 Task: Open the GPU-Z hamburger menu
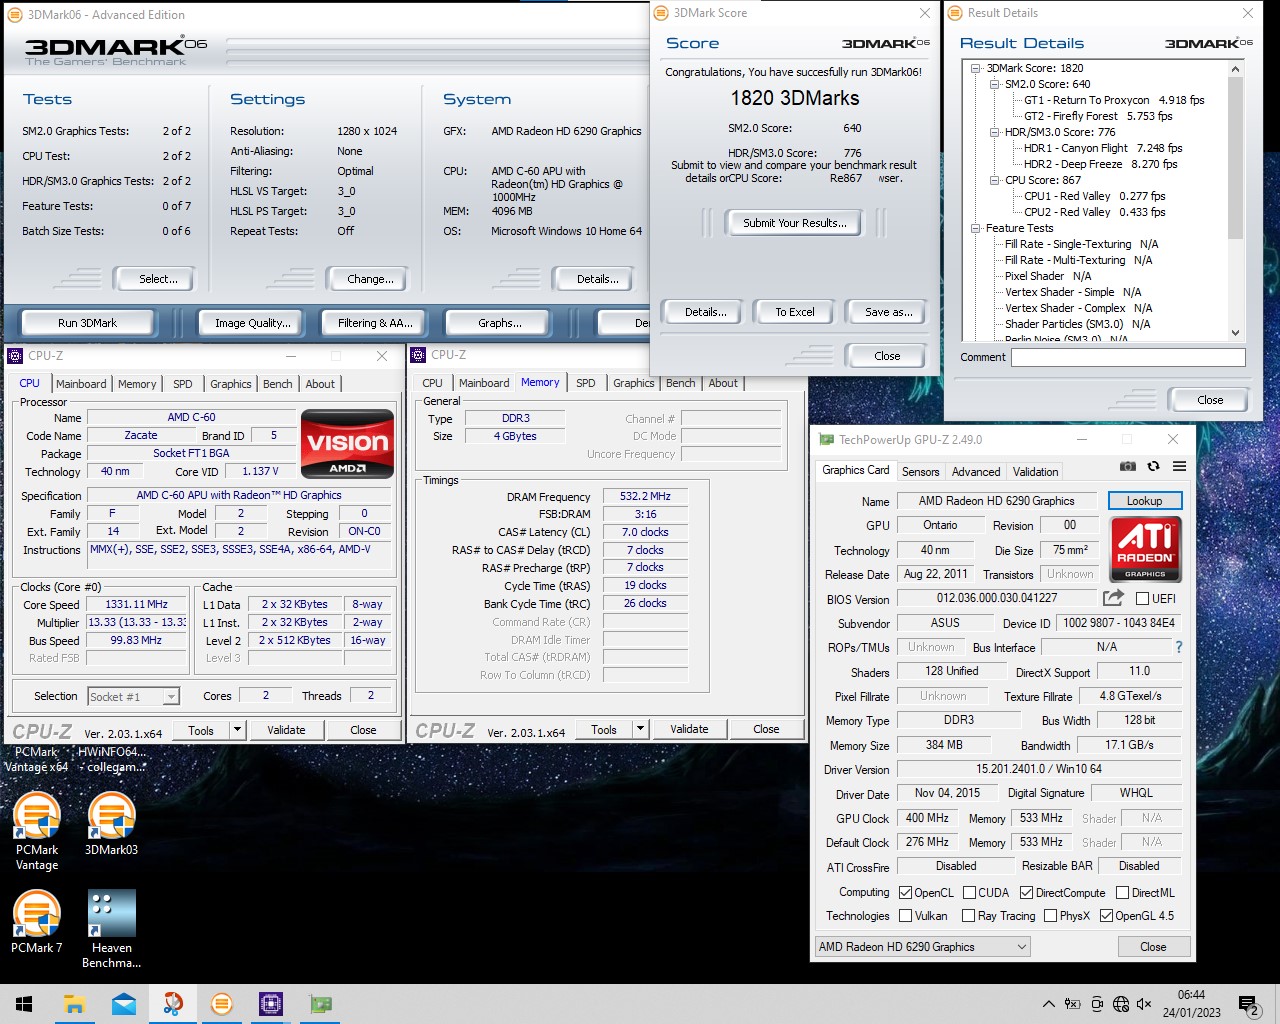pos(1179,466)
